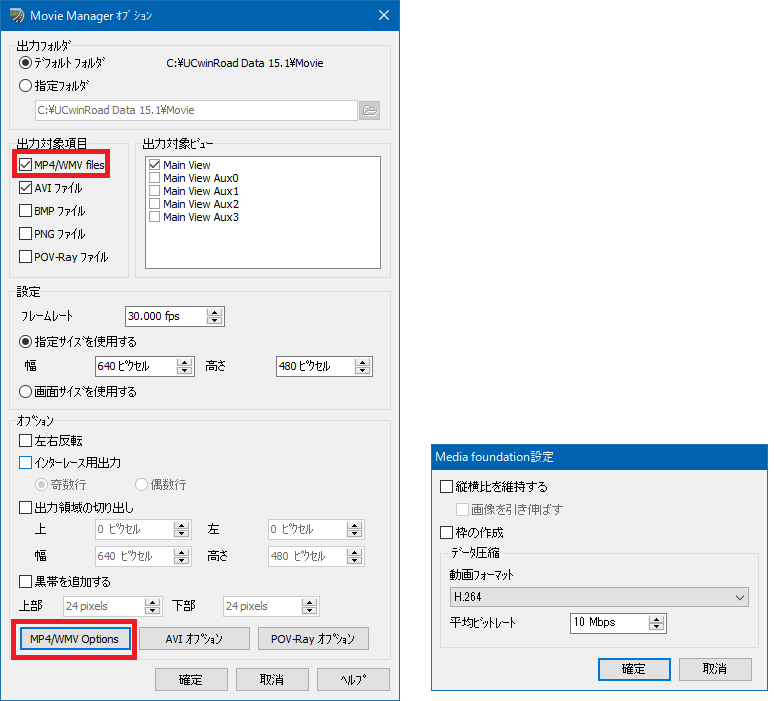Enable the BMP ファイル checkbox
This screenshot has height=701, width=774.
point(25,211)
